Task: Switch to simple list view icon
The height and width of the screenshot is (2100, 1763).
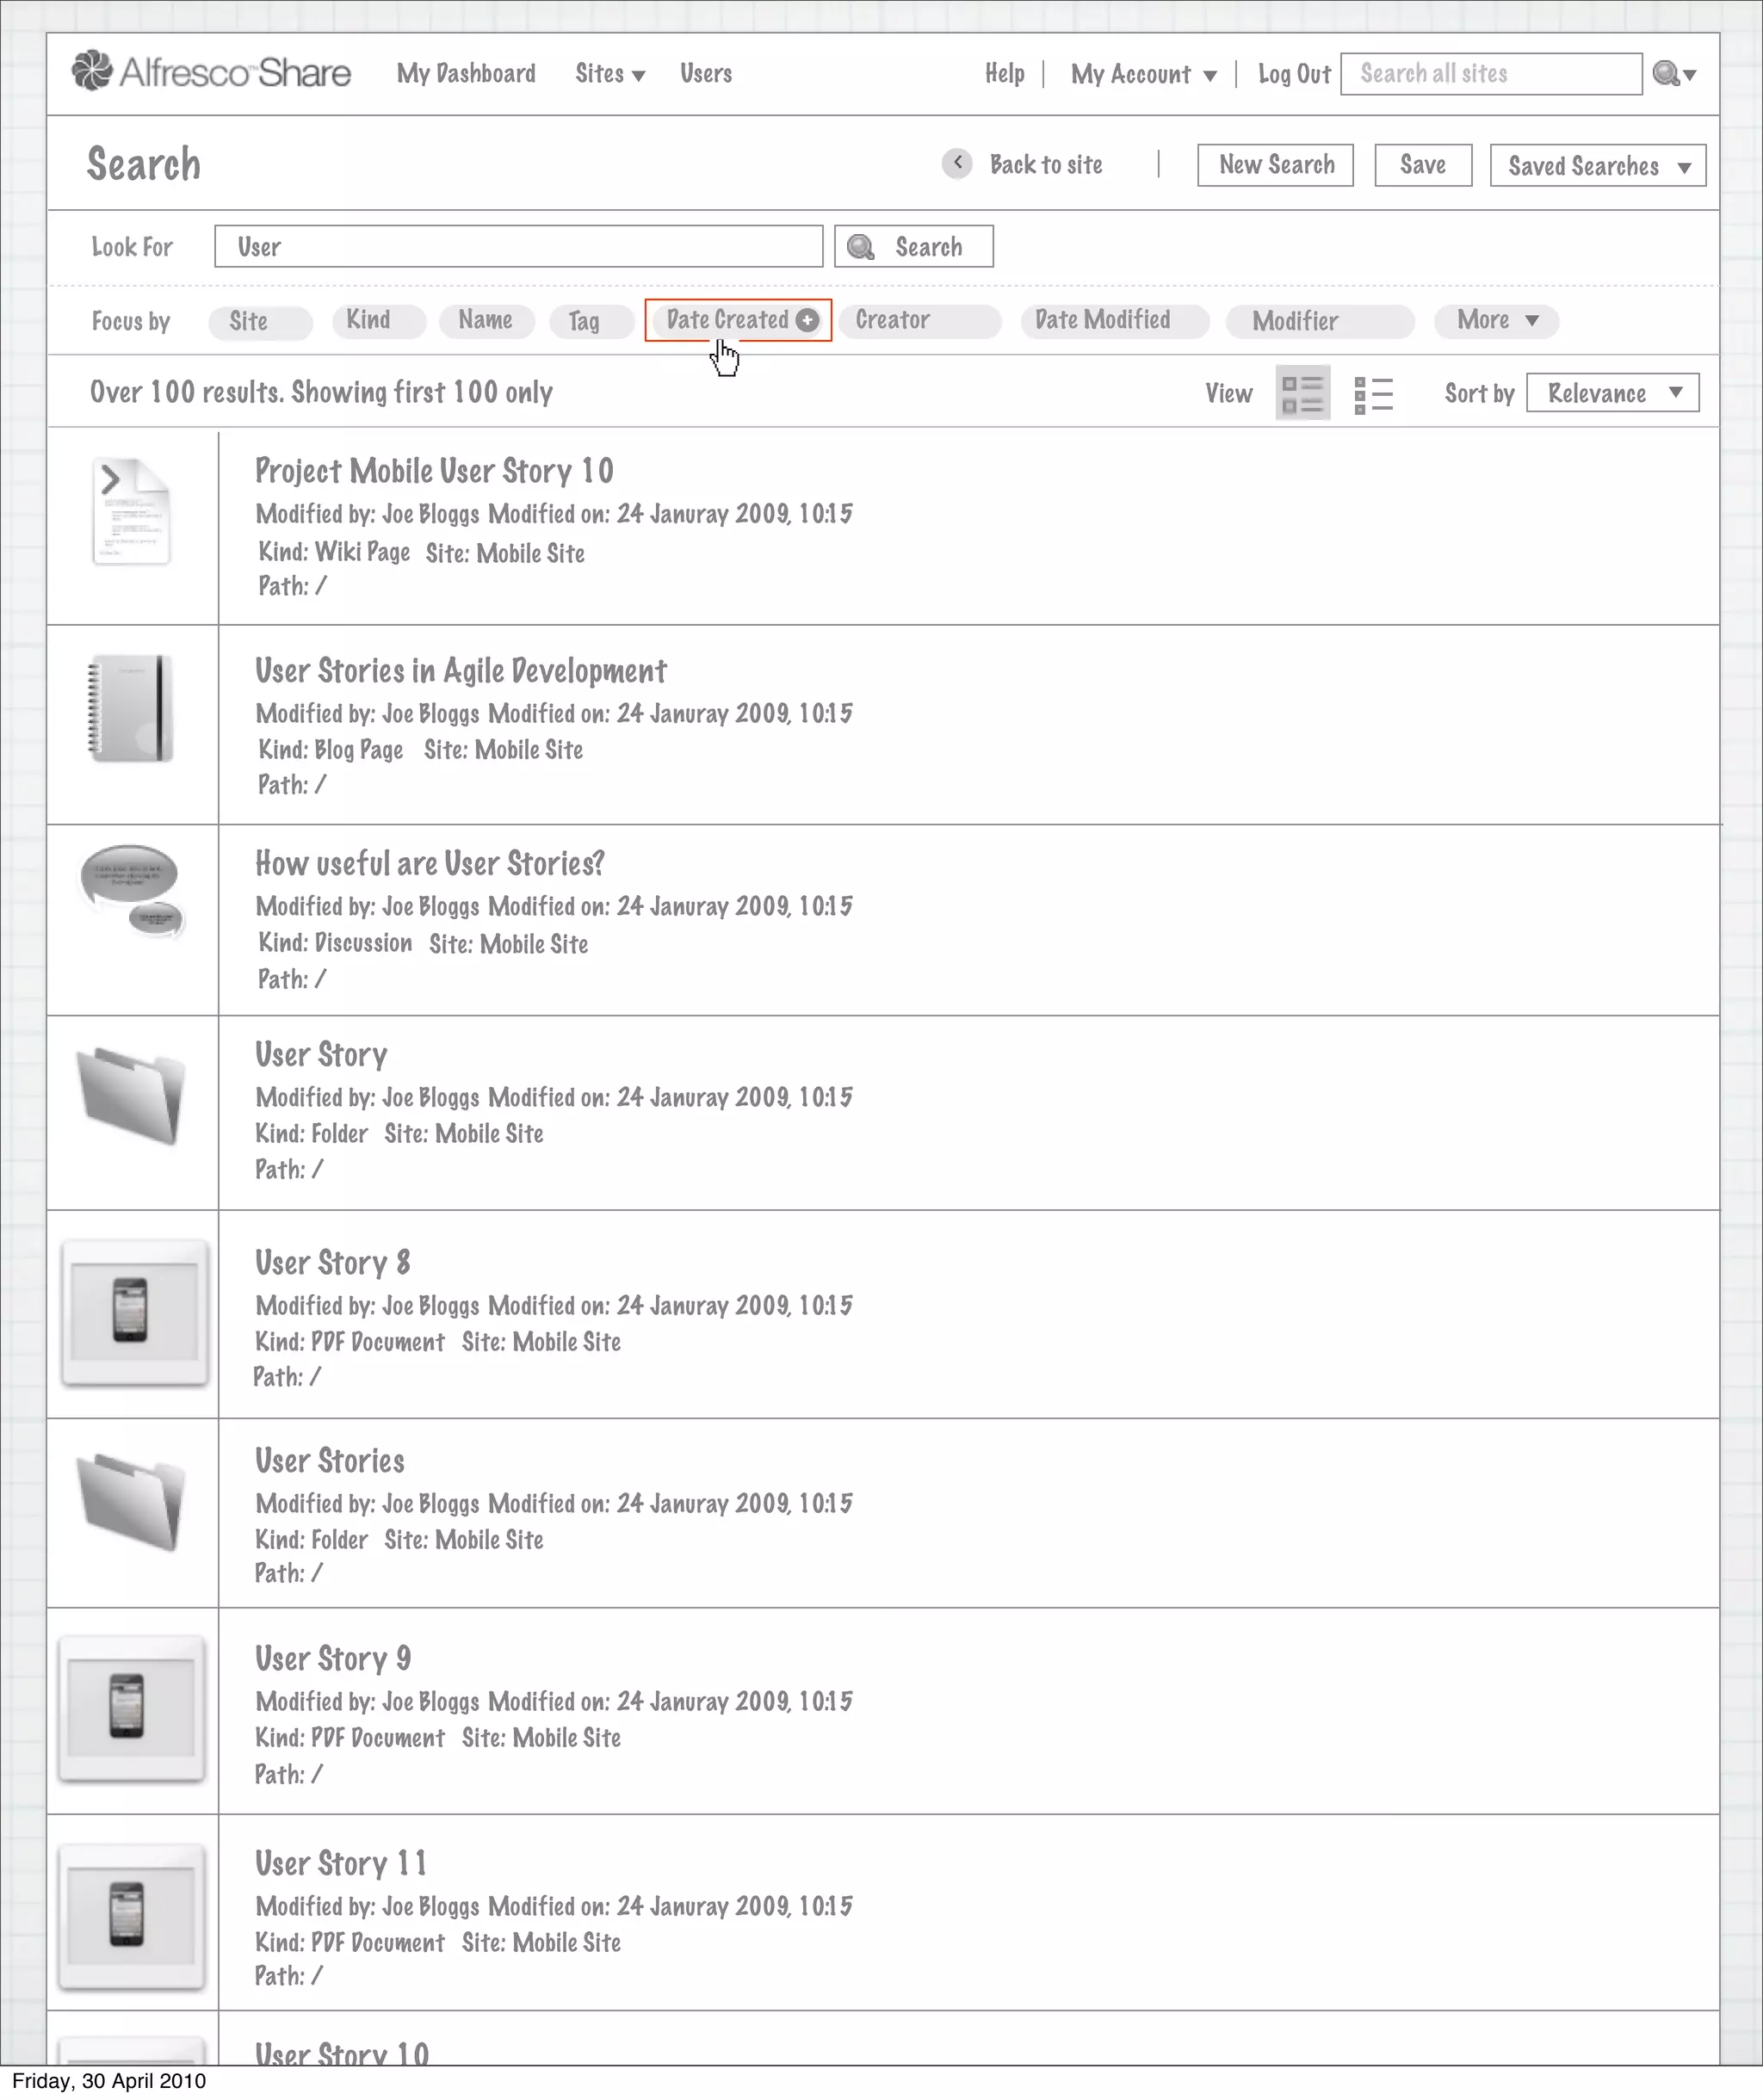Action: pos(1373,394)
